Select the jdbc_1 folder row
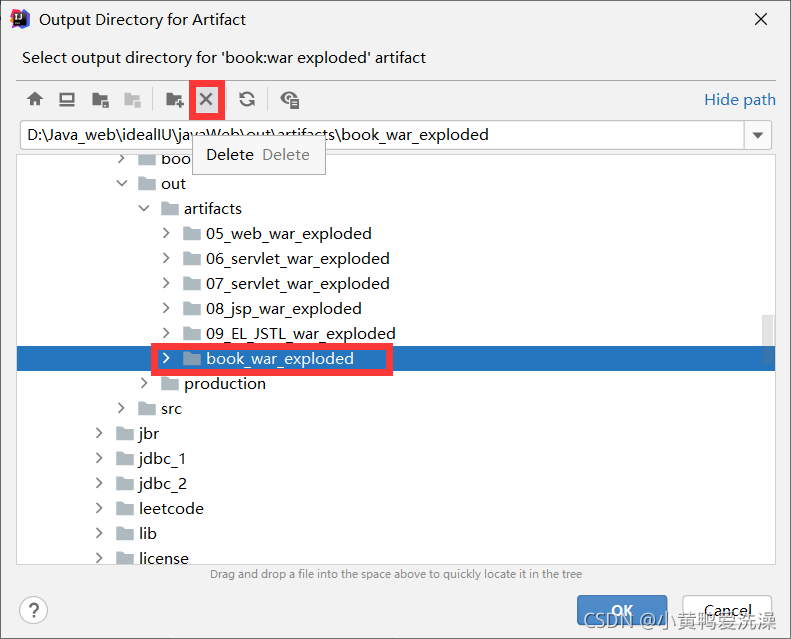The height and width of the screenshot is (639, 791). [x=396, y=458]
